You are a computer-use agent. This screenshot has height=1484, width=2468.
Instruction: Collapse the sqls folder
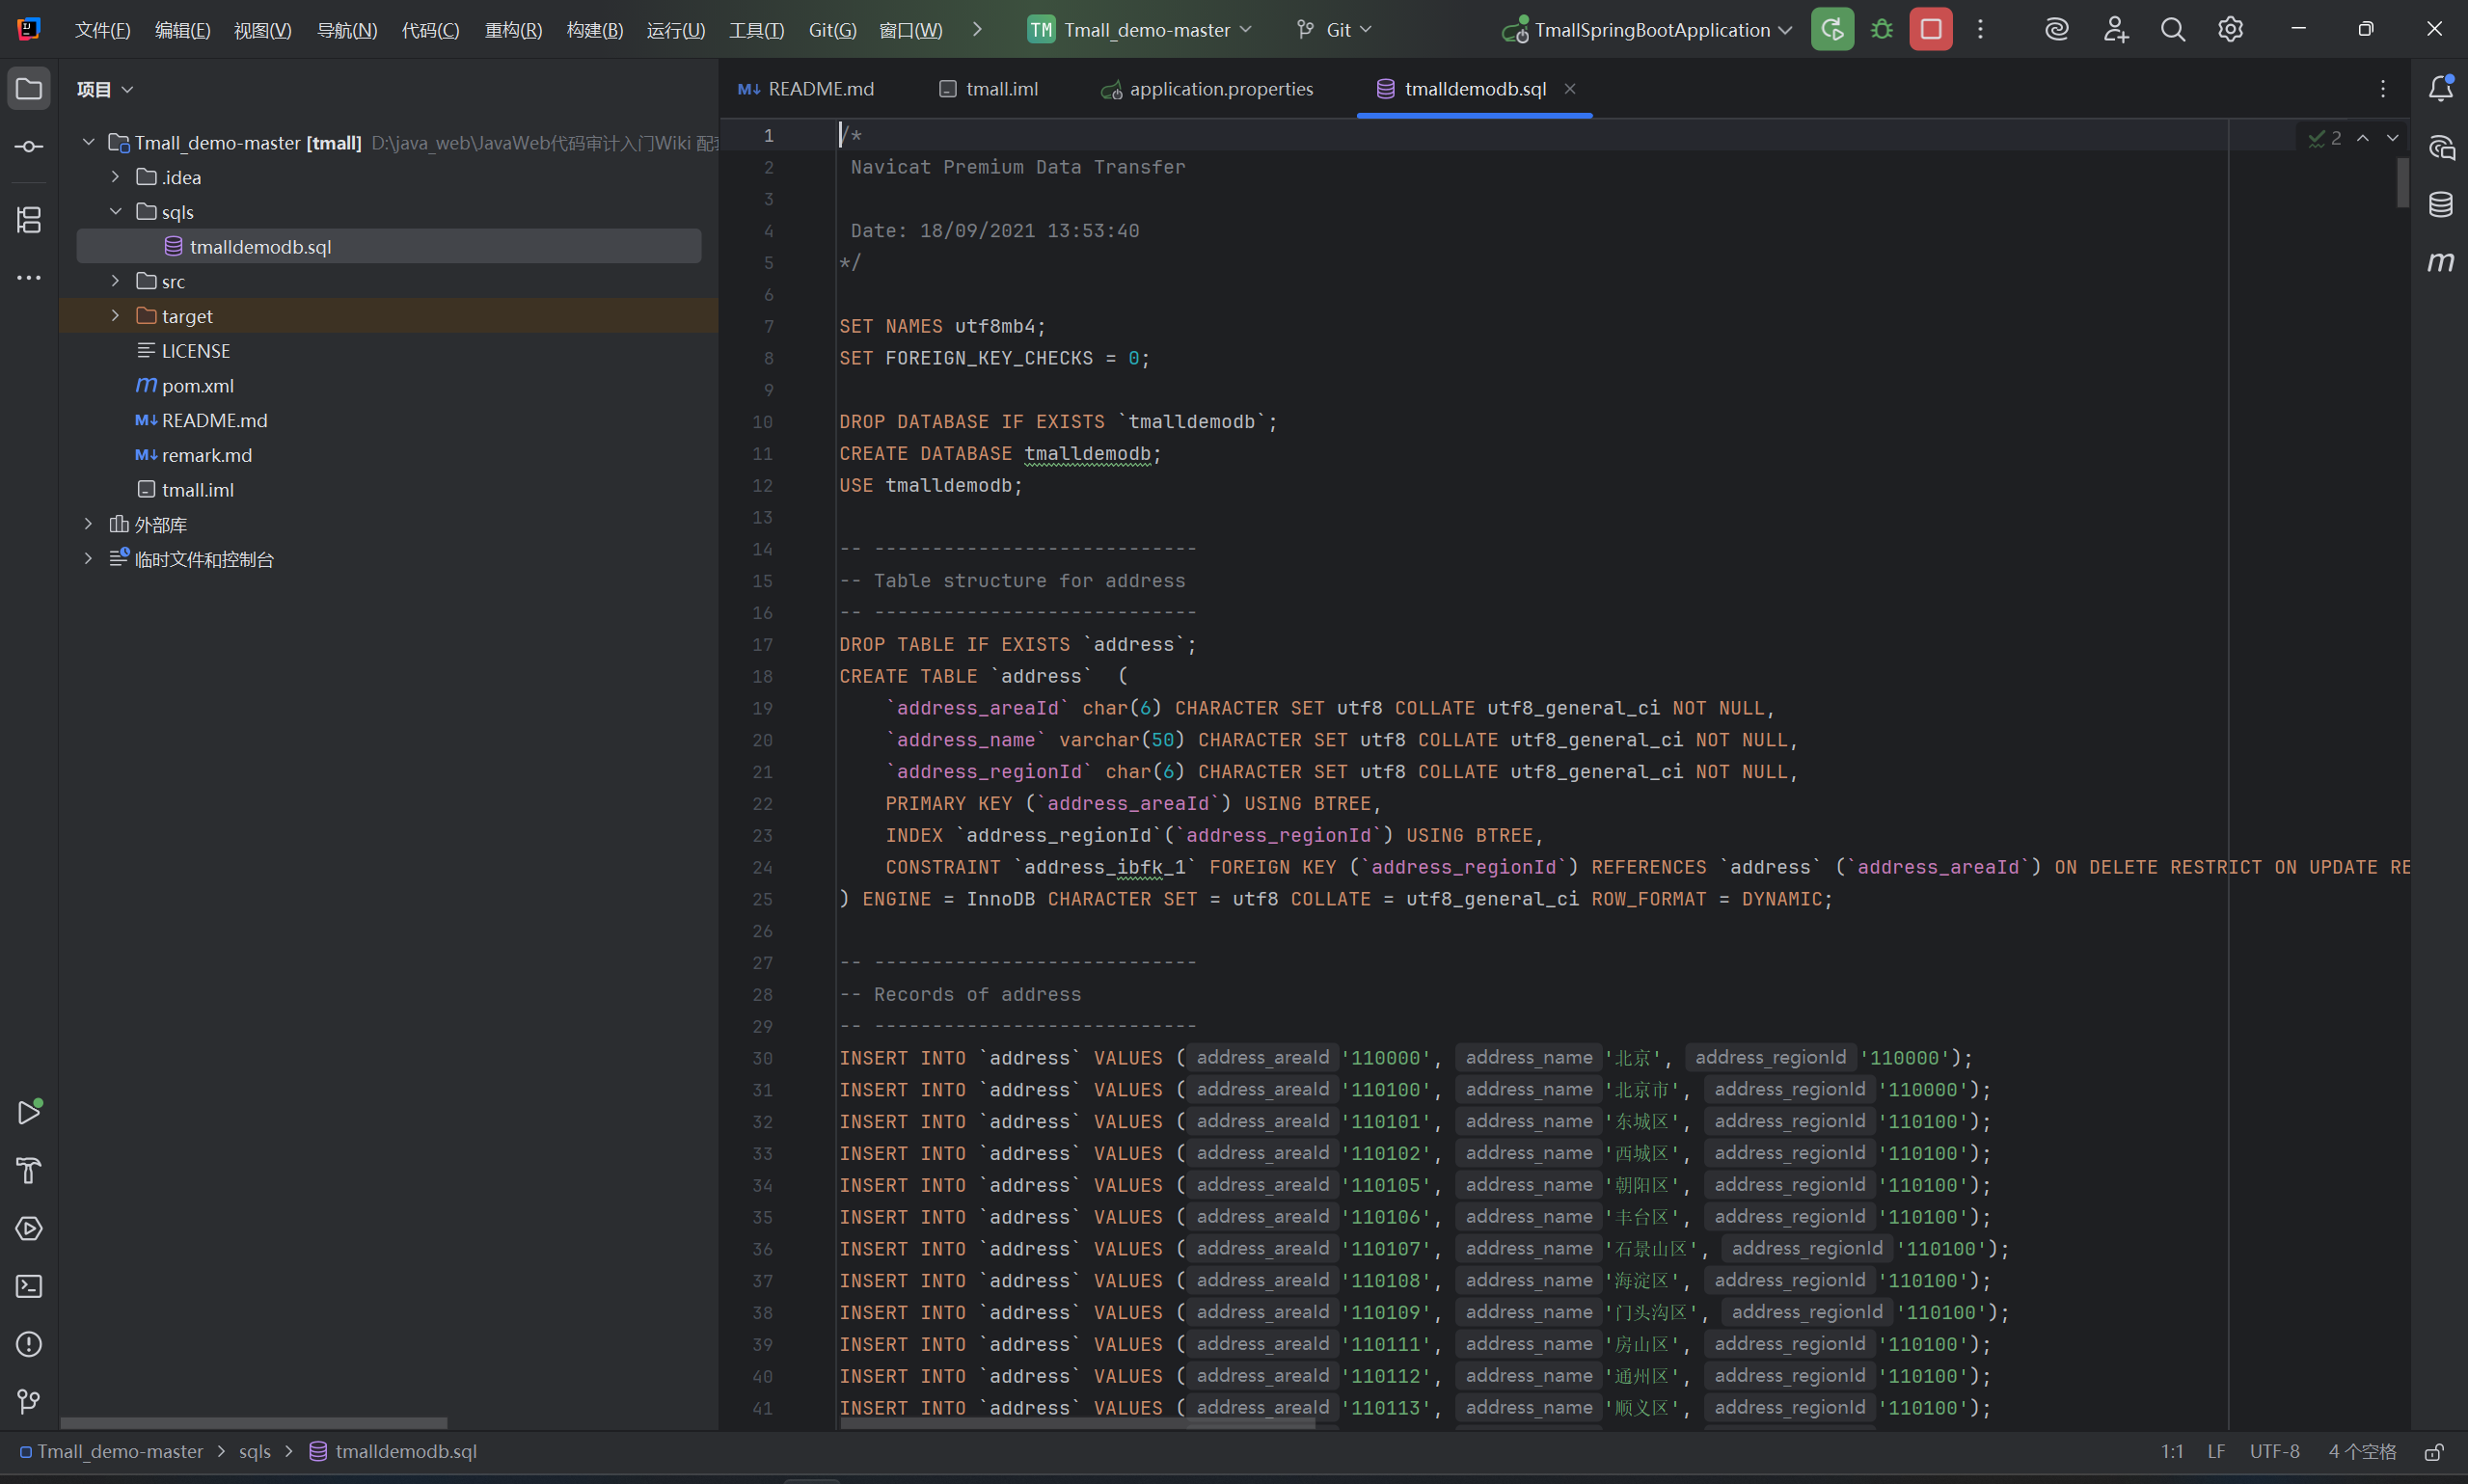tap(115, 212)
